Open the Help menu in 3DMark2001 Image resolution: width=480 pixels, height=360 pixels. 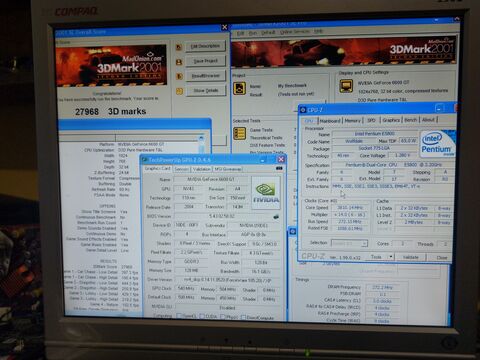pyautogui.click(x=318, y=31)
